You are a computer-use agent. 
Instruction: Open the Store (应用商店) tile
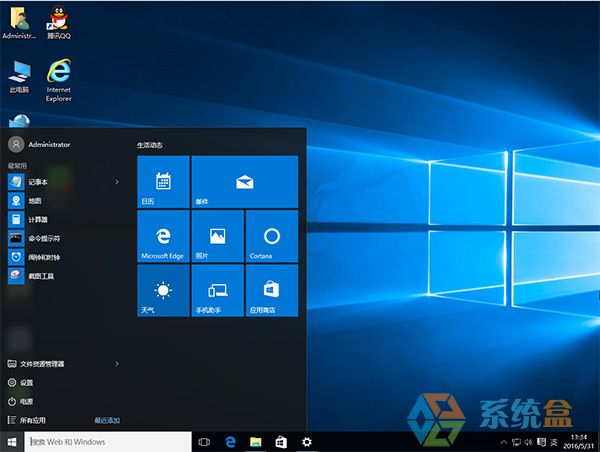(x=271, y=291)
